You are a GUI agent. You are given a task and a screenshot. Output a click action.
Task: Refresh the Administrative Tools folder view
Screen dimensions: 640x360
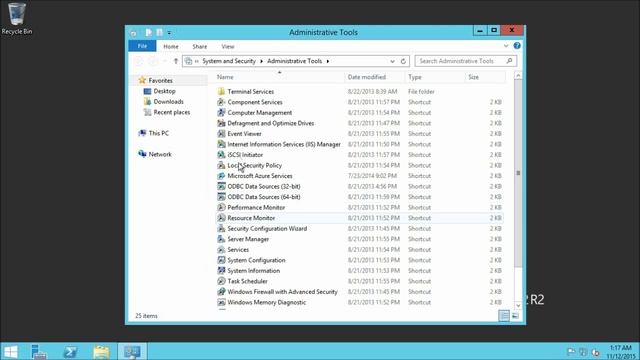coord(403,61)
